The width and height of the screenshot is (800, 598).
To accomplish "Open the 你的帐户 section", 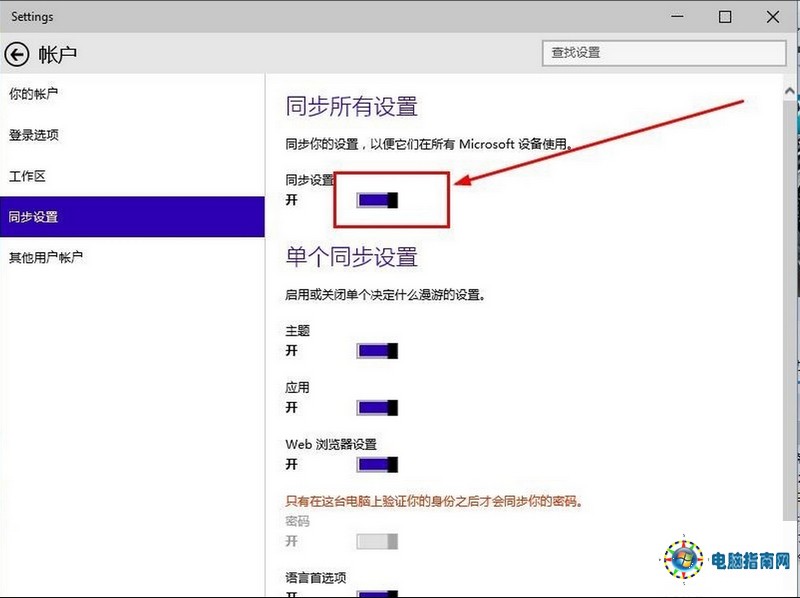I will coord(133,94).
